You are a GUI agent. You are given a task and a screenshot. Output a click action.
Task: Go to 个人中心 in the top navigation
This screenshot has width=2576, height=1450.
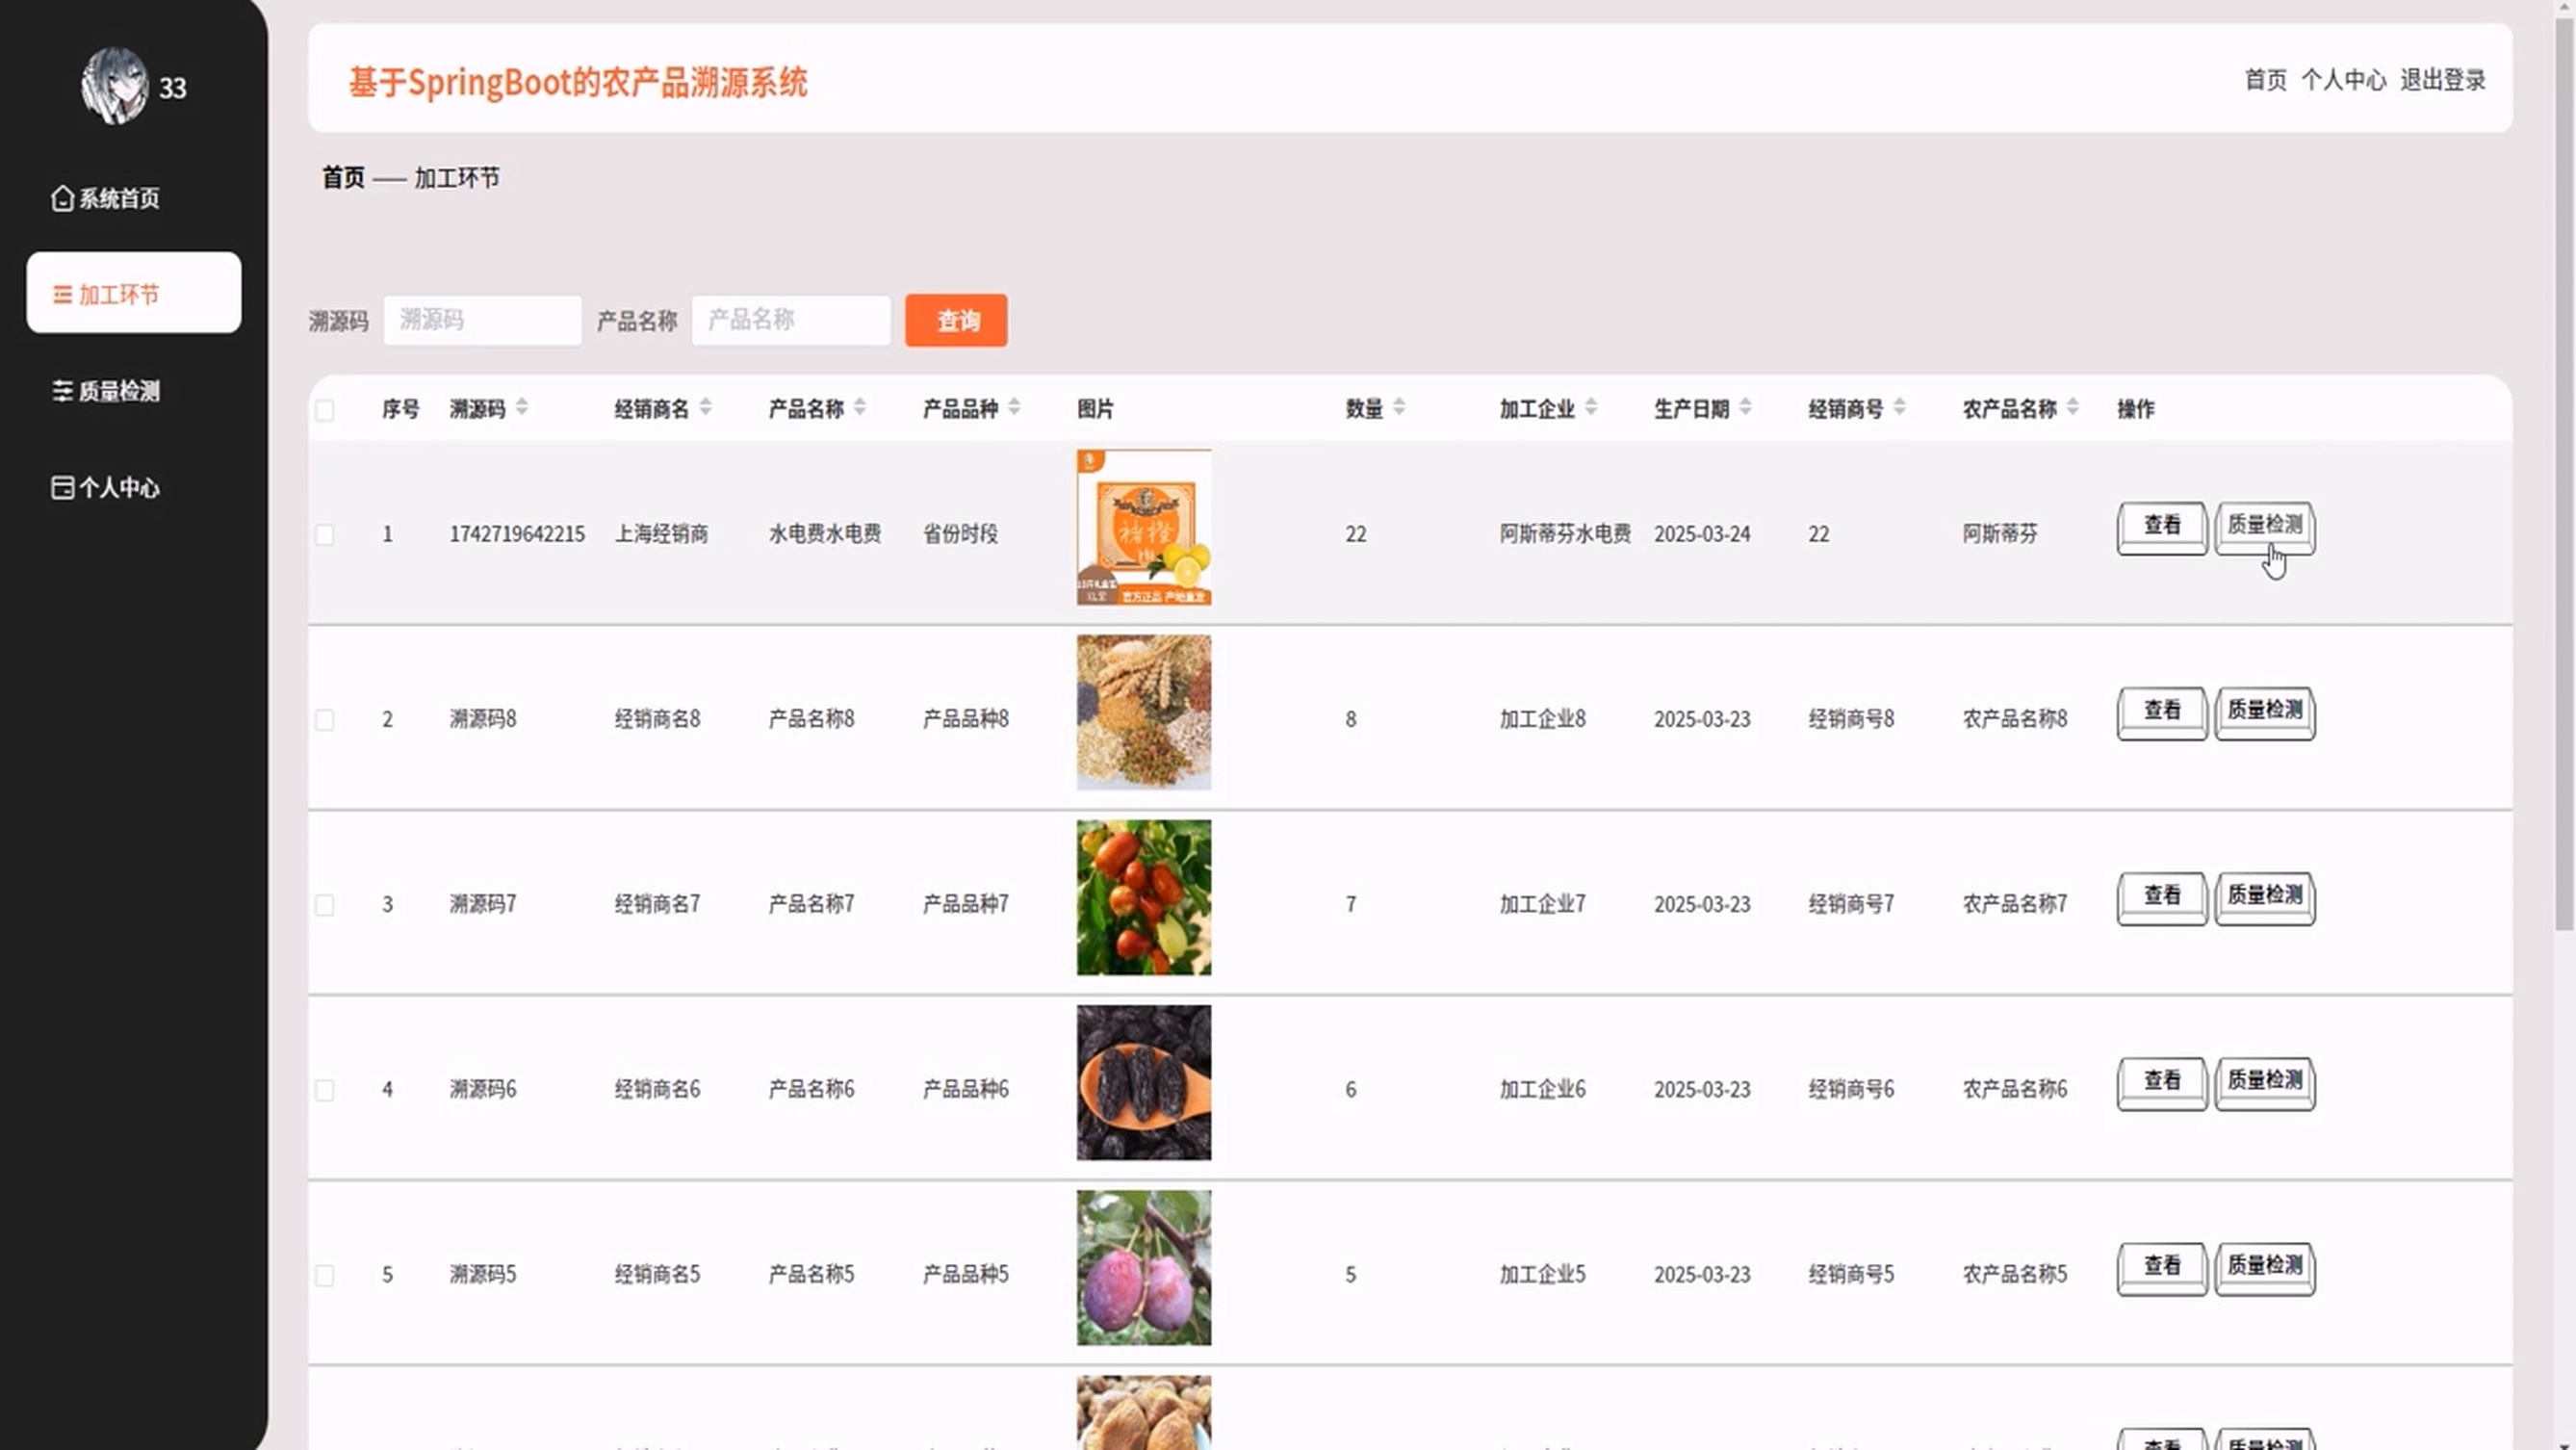(2343, 80)
